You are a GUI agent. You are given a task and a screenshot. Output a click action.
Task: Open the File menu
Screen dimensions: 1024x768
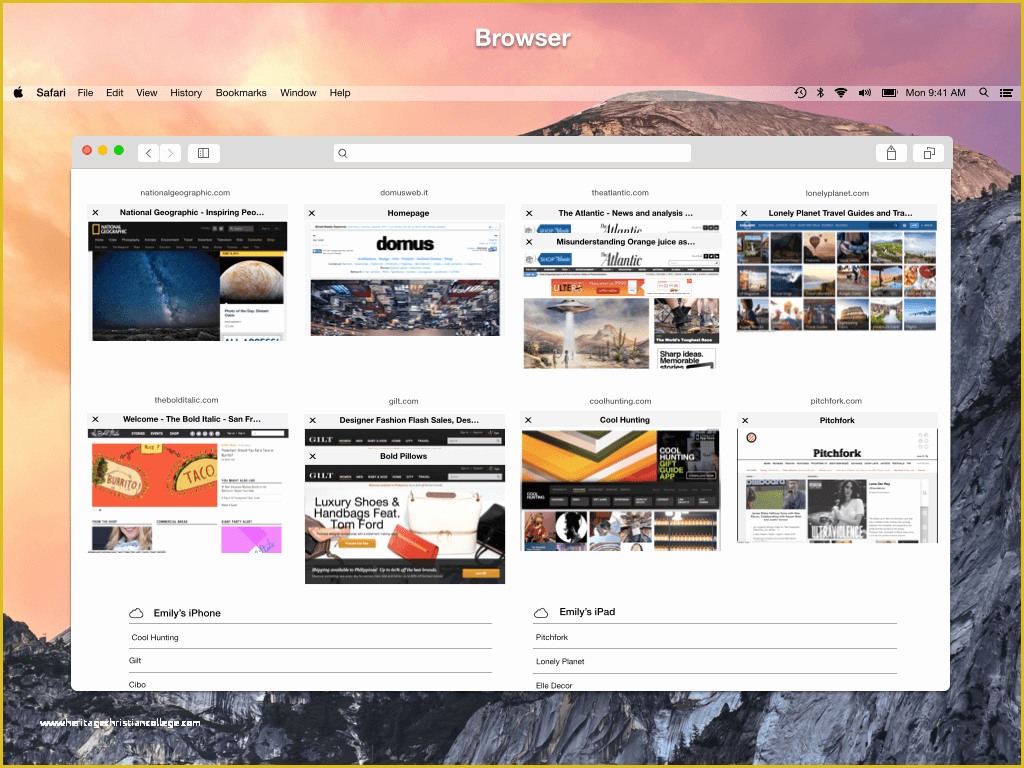click(86, 93)
